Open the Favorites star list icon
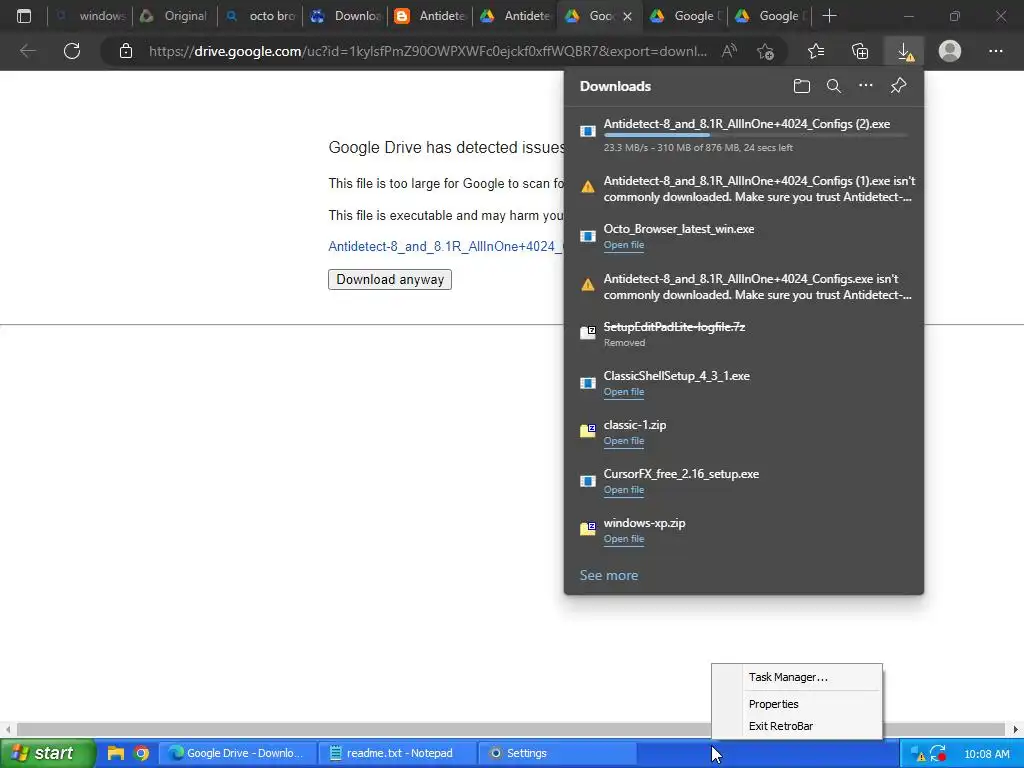This screenshot has height=768, width=1024. click(x=816, y=51)
